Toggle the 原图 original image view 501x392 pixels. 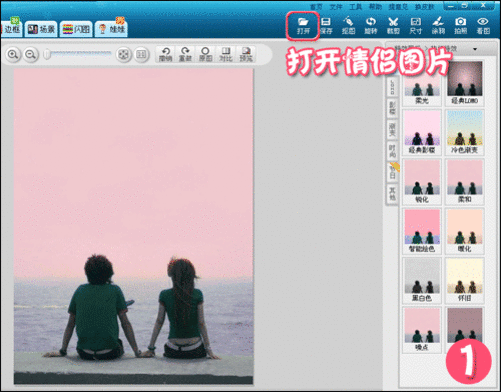point(205,54)
